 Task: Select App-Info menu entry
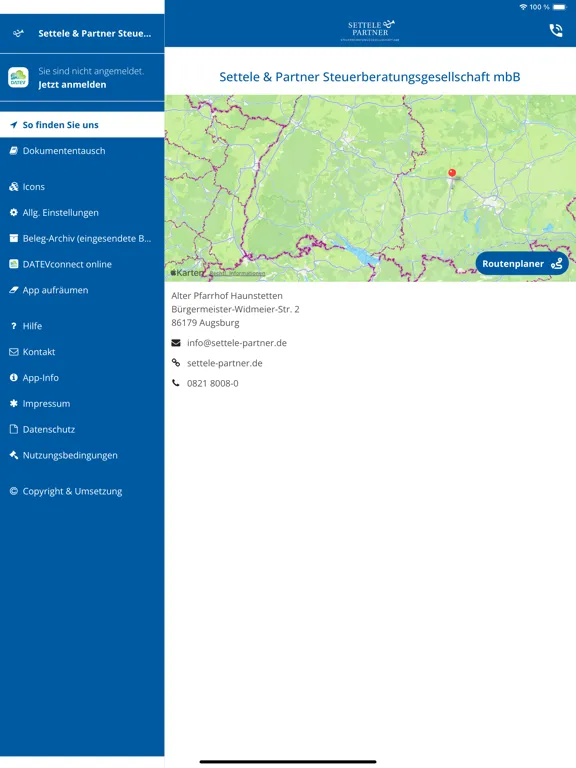click(x=82, y=378)
